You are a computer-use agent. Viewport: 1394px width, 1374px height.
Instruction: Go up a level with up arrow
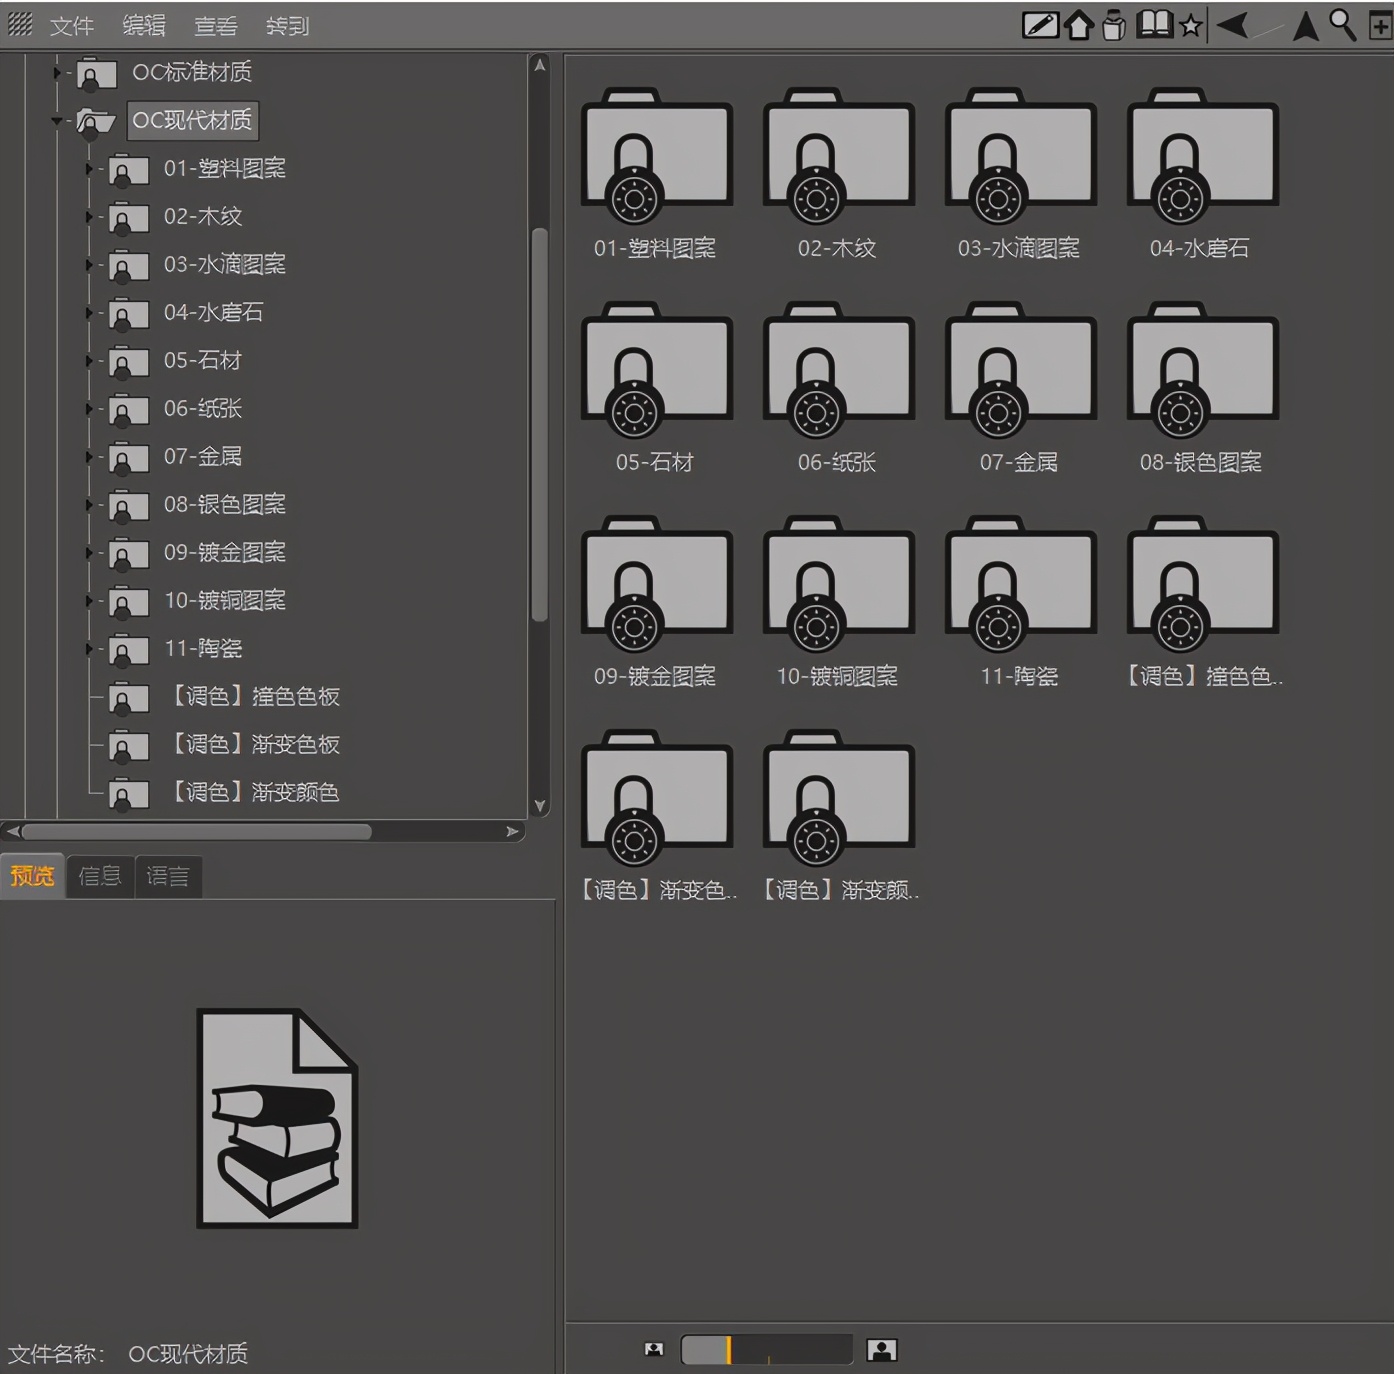point(1305,26)
